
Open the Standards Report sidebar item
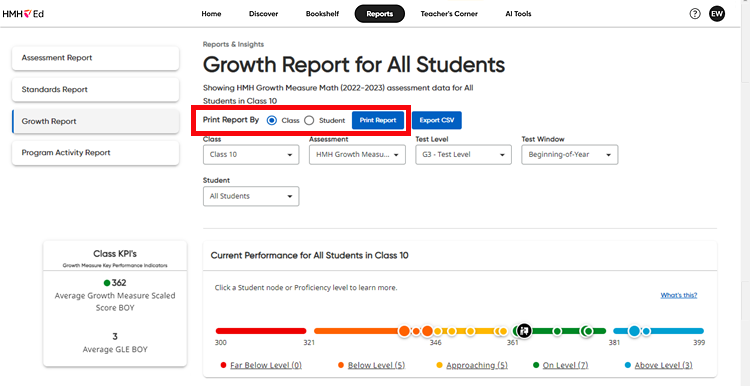(x=95, y=89)
